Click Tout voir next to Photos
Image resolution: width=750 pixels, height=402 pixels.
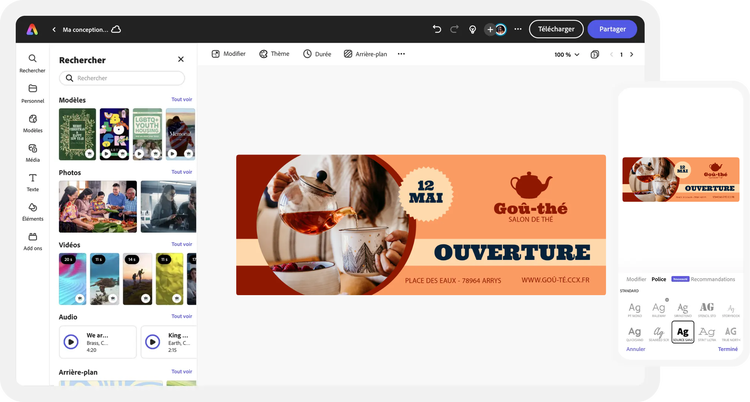pos(182,172)
